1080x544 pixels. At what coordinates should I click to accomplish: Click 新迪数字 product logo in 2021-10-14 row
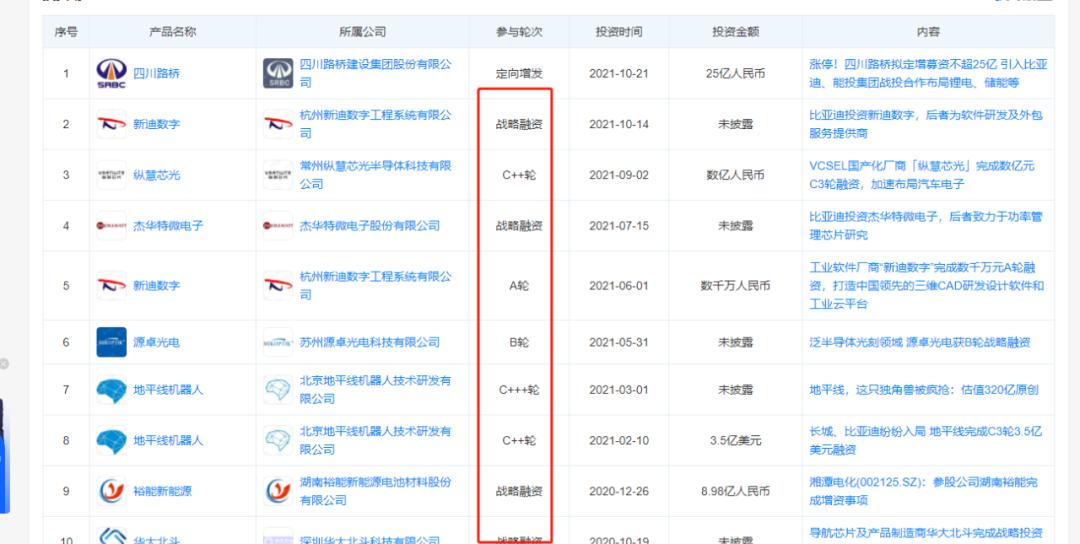(x=112, y=124)
